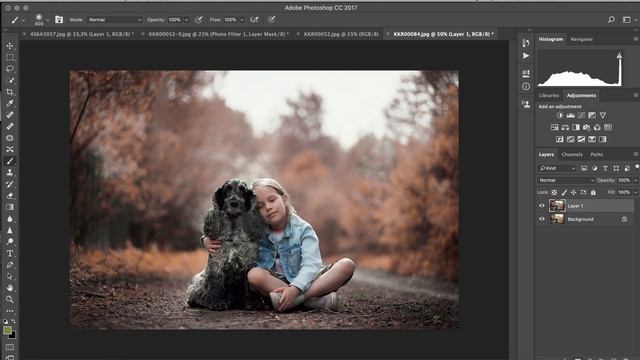Select the Eyedropper tool
Screen dimensions: 640x360
tap(10, 103)
